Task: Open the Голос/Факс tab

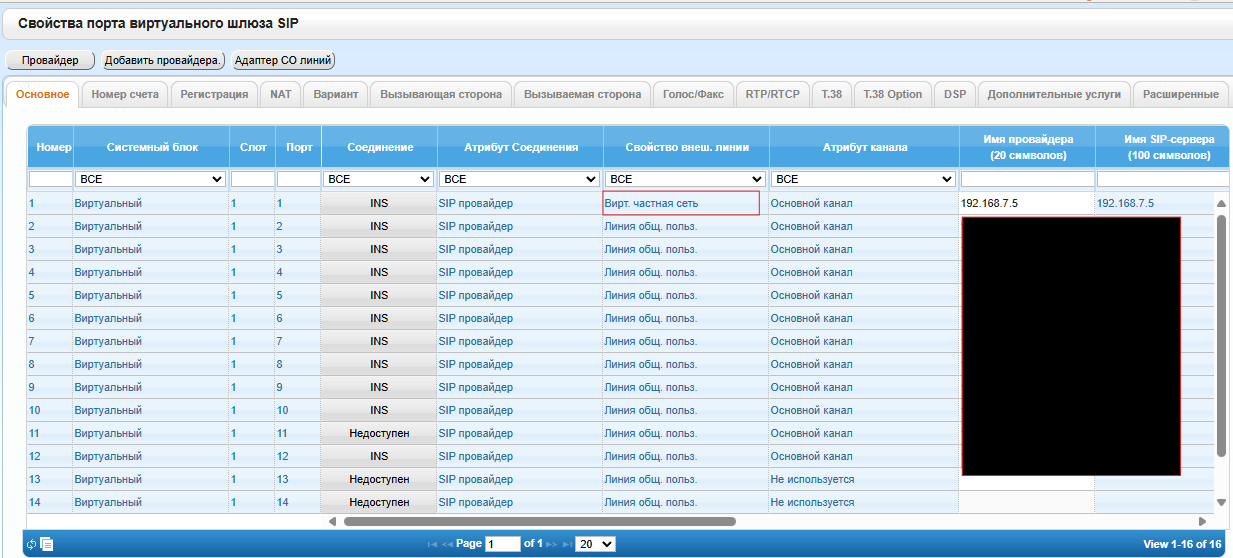Action: pos(694,94)
